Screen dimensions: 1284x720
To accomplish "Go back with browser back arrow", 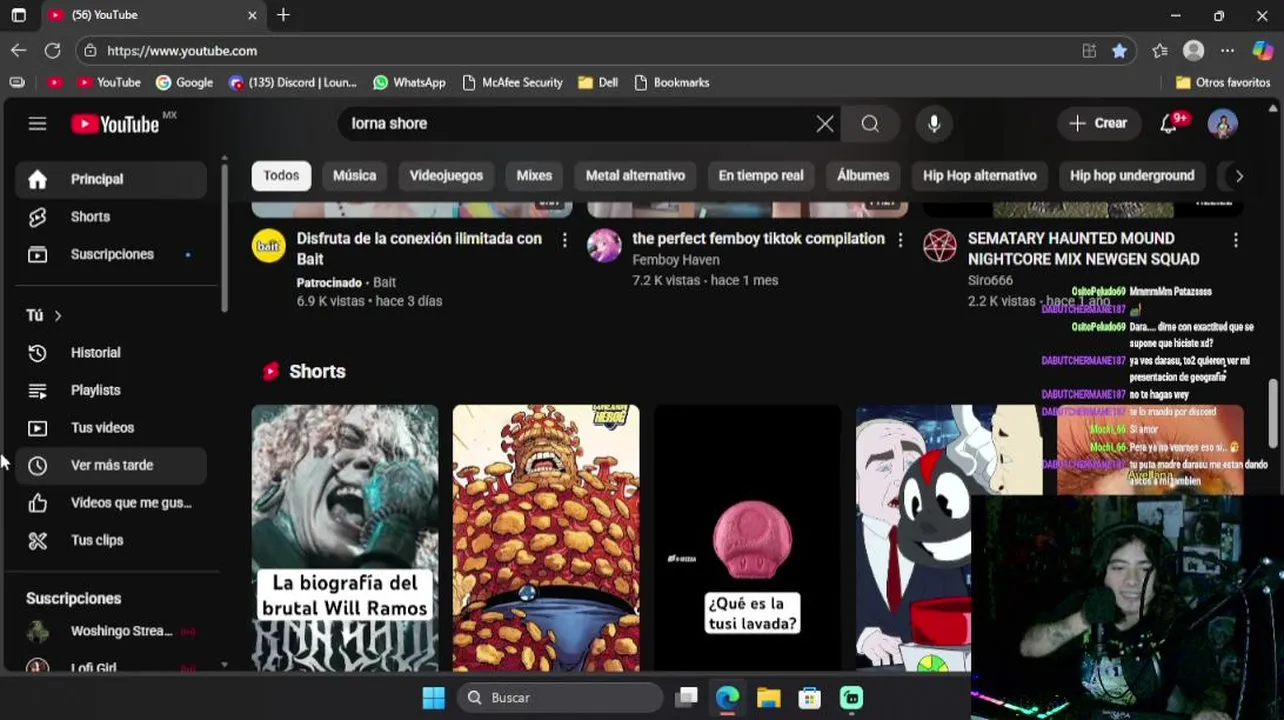I will click(x=19, y=50).
